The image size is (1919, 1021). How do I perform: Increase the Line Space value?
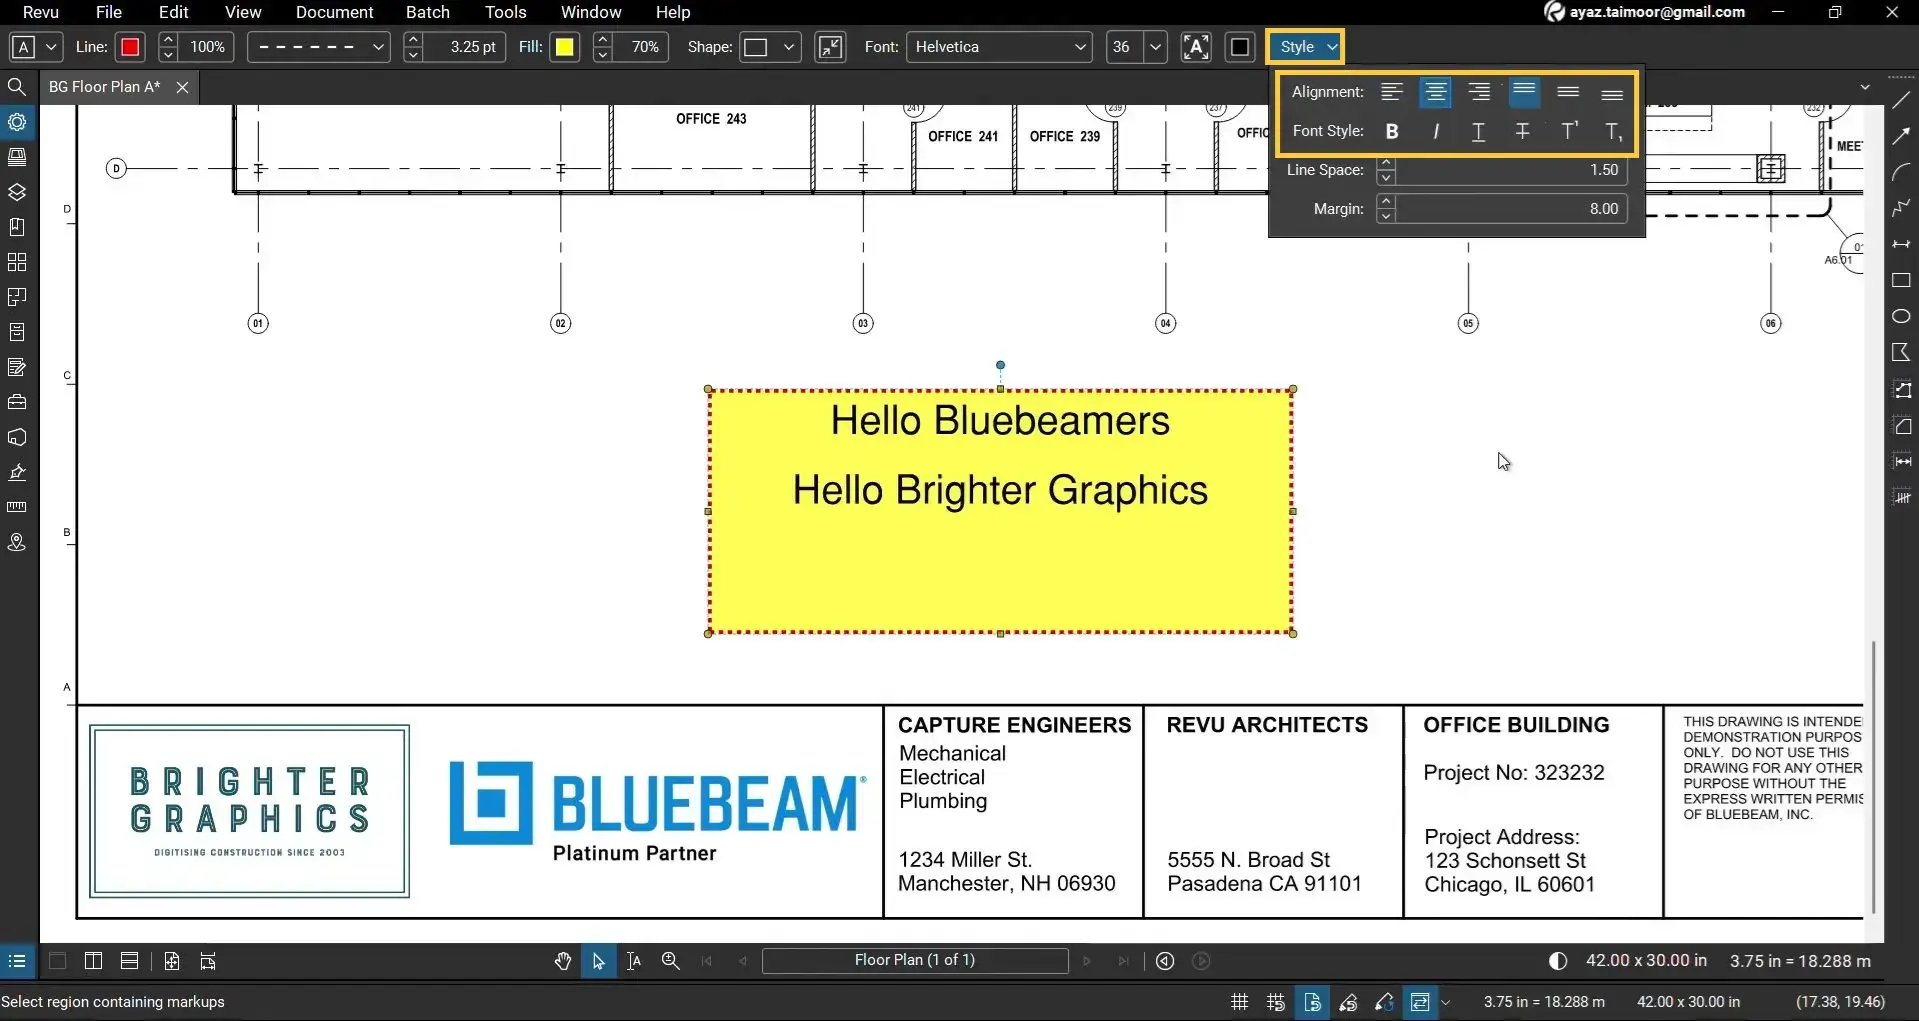(x=1386, y=163)
